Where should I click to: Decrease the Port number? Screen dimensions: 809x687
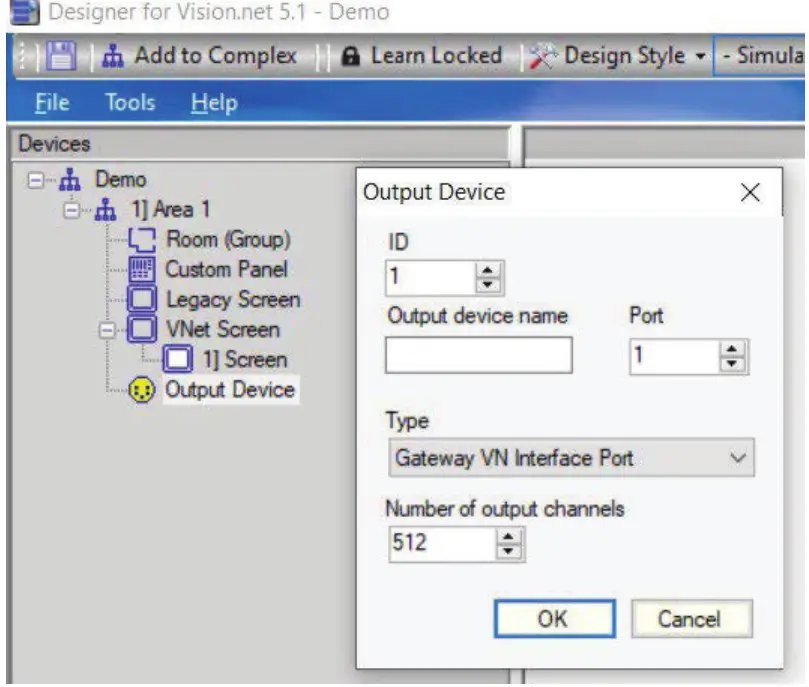click(732, 364)
